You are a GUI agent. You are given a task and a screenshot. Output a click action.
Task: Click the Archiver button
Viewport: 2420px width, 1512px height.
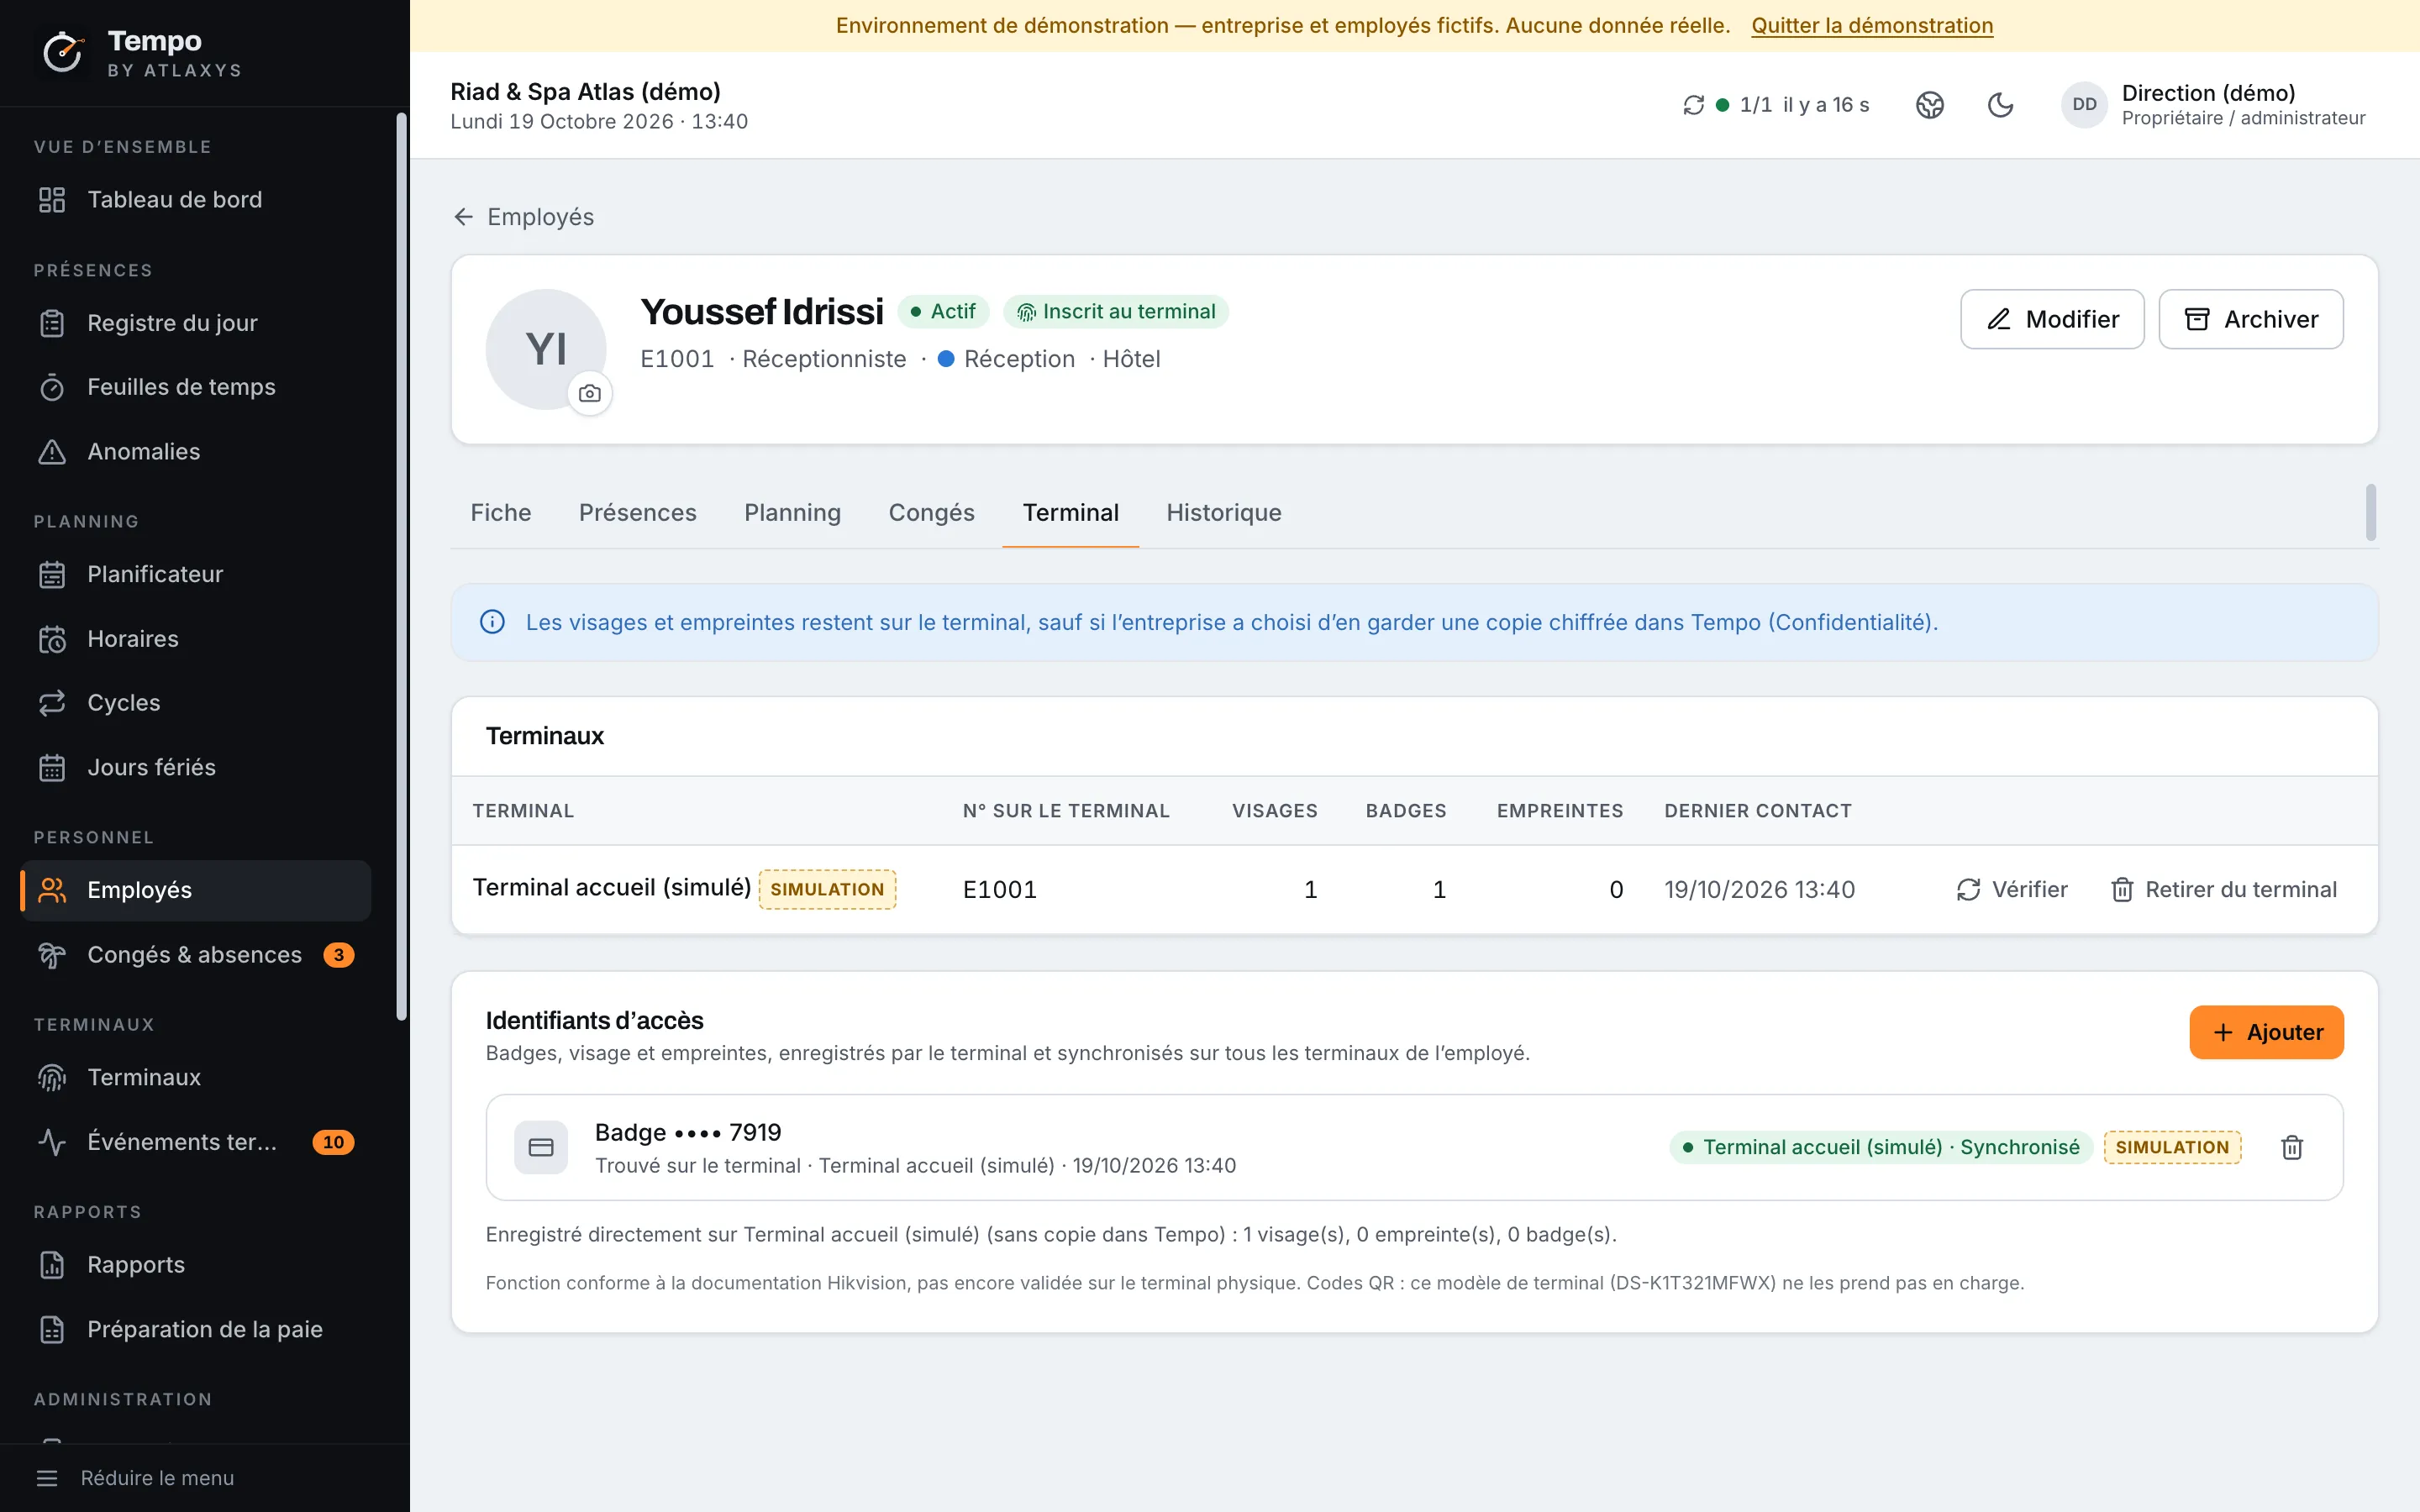pos(2251,319)
